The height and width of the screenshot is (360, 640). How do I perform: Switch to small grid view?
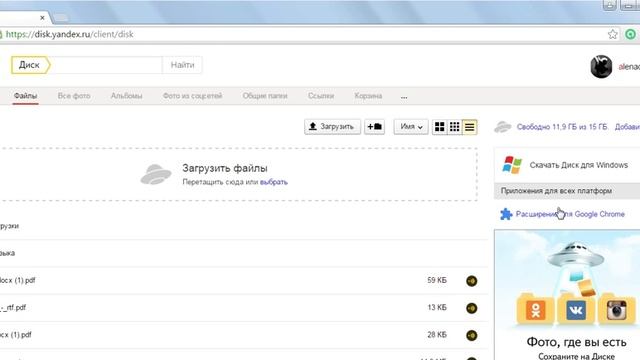pos(454,127)
